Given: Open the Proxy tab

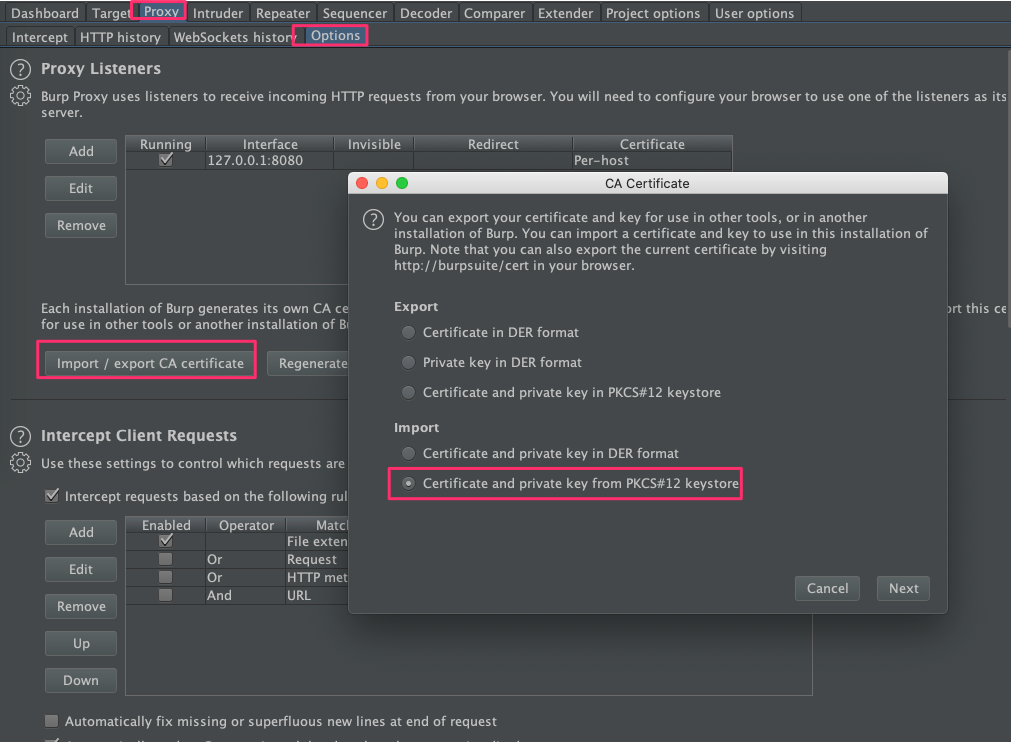Looking at the screenshot, I should (161, 11).
